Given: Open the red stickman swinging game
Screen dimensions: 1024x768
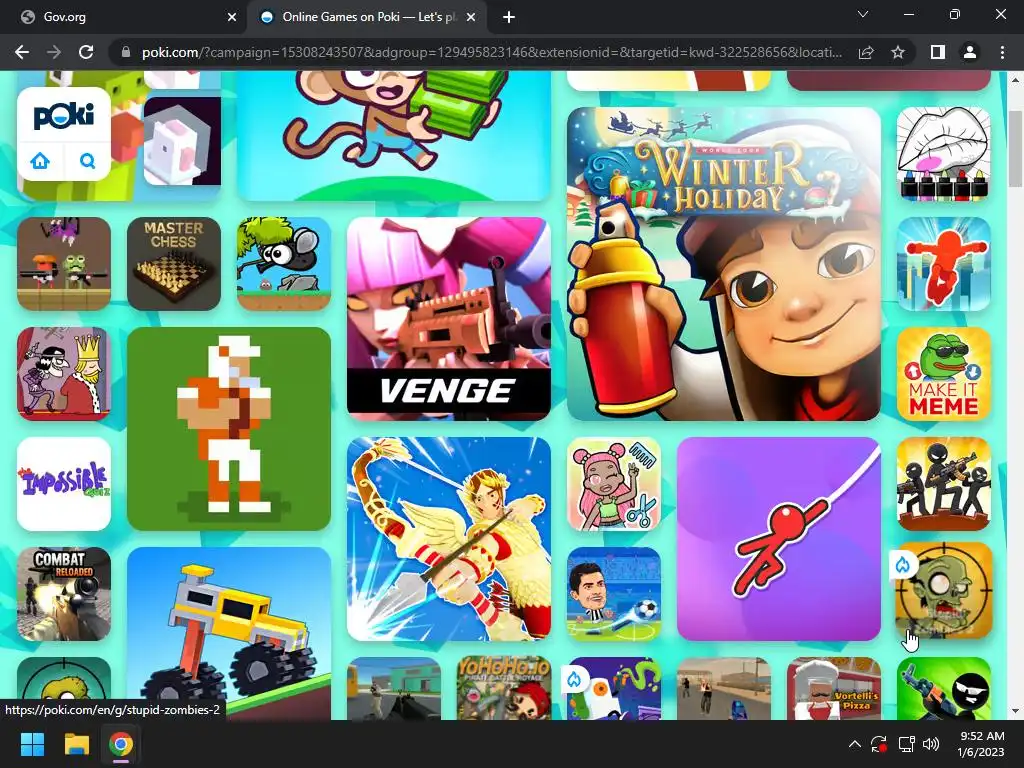Looking at the screenshot, I should coord(778,539).
